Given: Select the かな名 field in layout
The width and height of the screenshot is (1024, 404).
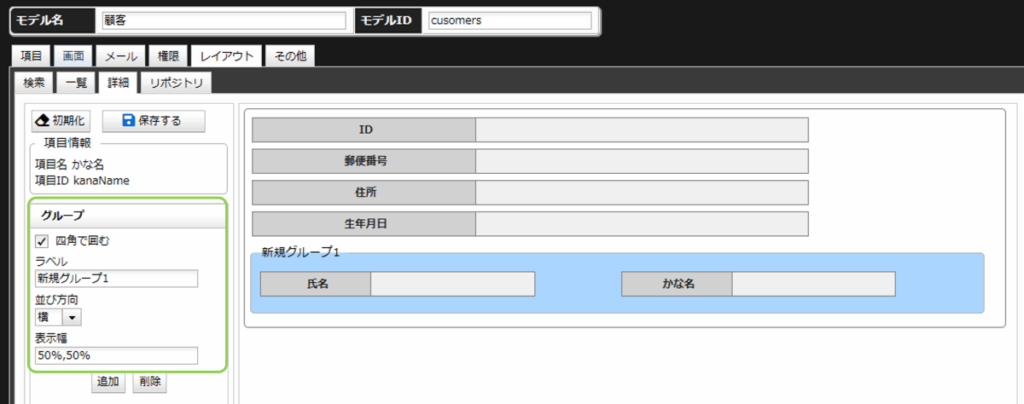Looking at the screenshot, I should pos(757,284).
